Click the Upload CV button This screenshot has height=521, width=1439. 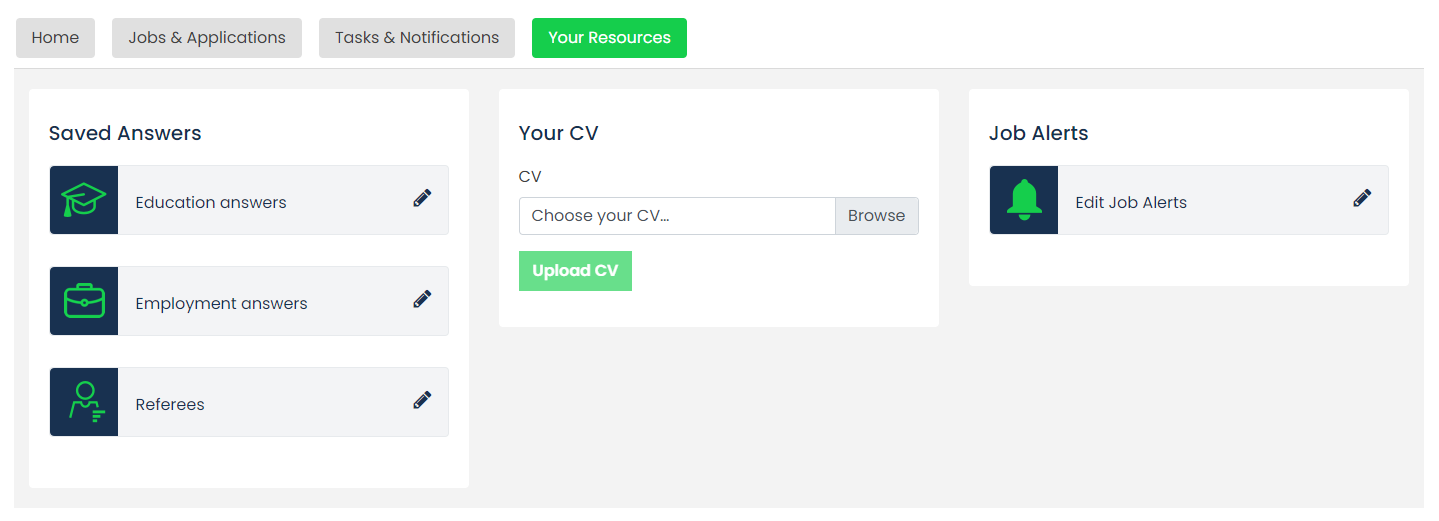point(575,271)
